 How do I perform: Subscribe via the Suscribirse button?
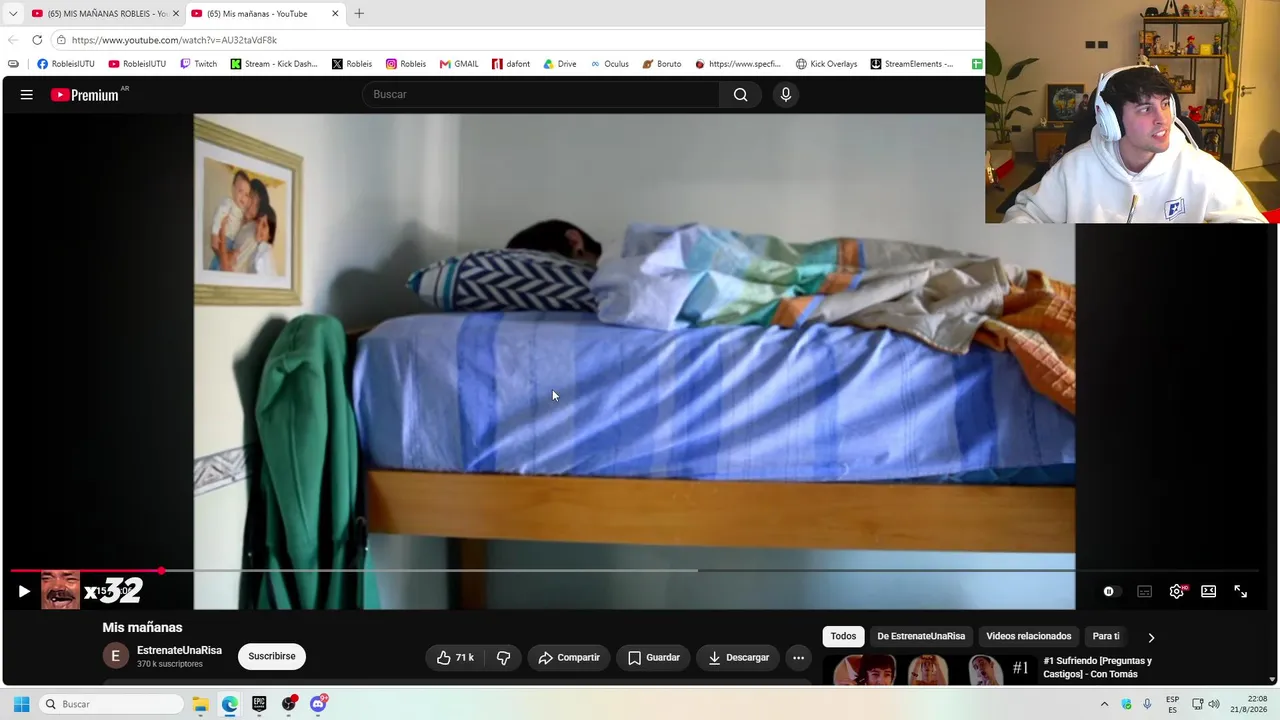coord(272,656)
